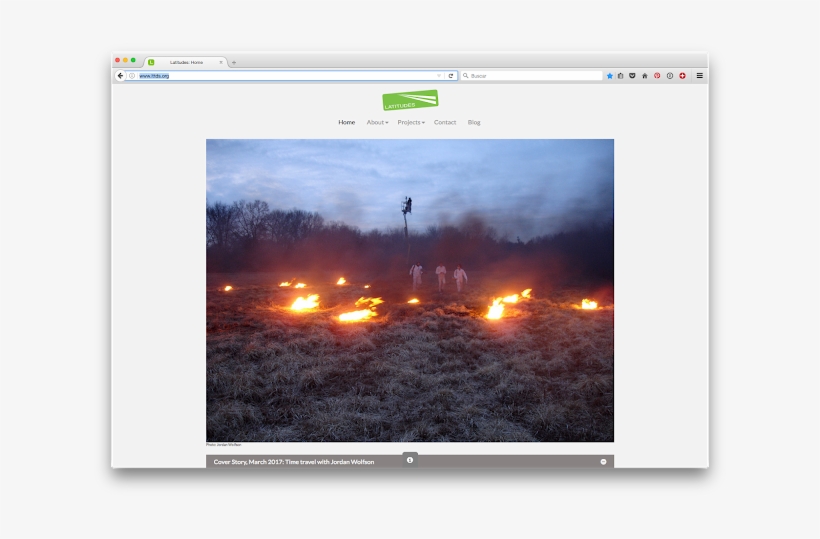This screenshot has width=820, height=539.
Task: Expand the Projects dropdown menu
Action: (410, 123)
